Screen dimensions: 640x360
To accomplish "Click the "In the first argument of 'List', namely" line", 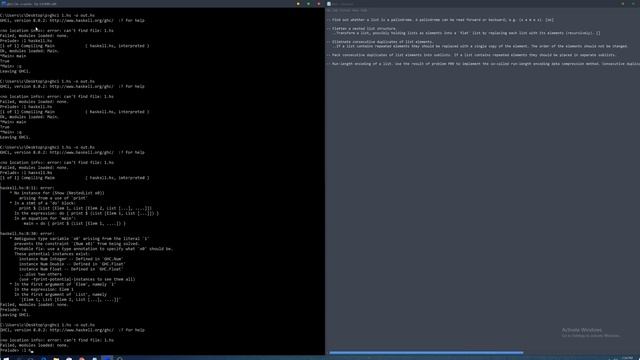I will pyautogui.click(x=60, y=294).
